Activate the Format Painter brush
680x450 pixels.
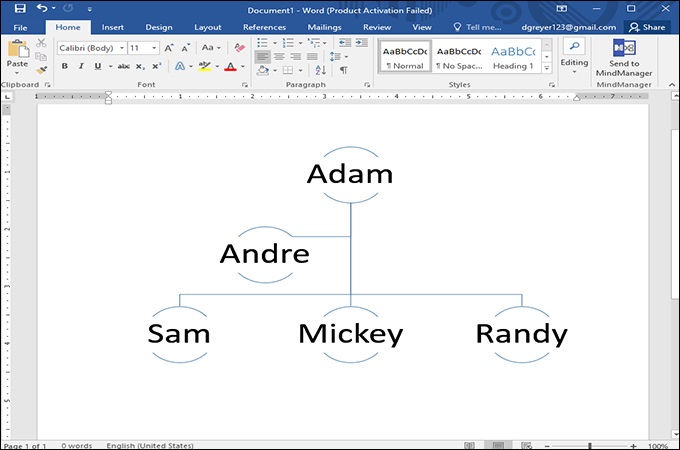tap(41, 70)
